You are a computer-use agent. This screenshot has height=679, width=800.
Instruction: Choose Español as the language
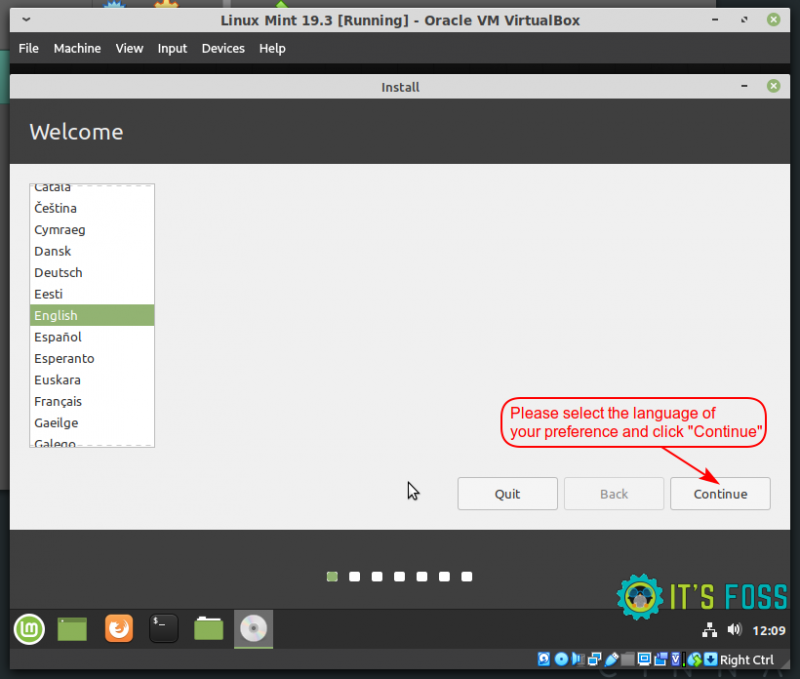point(92,337)
